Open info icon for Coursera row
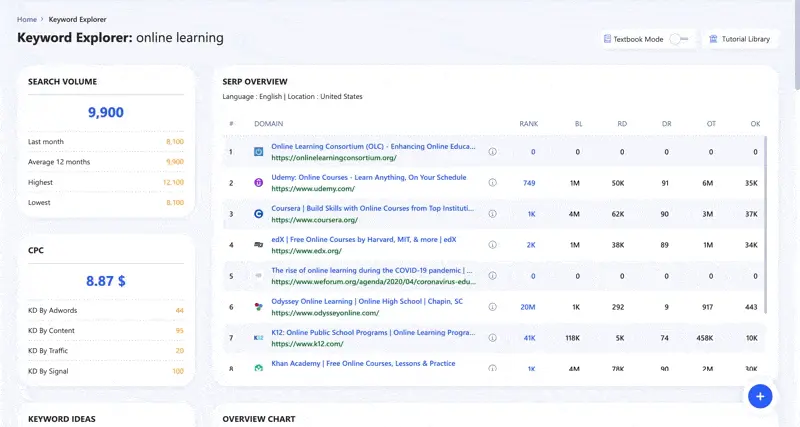This screenshot has width=800, height=427. pos(492,214)
